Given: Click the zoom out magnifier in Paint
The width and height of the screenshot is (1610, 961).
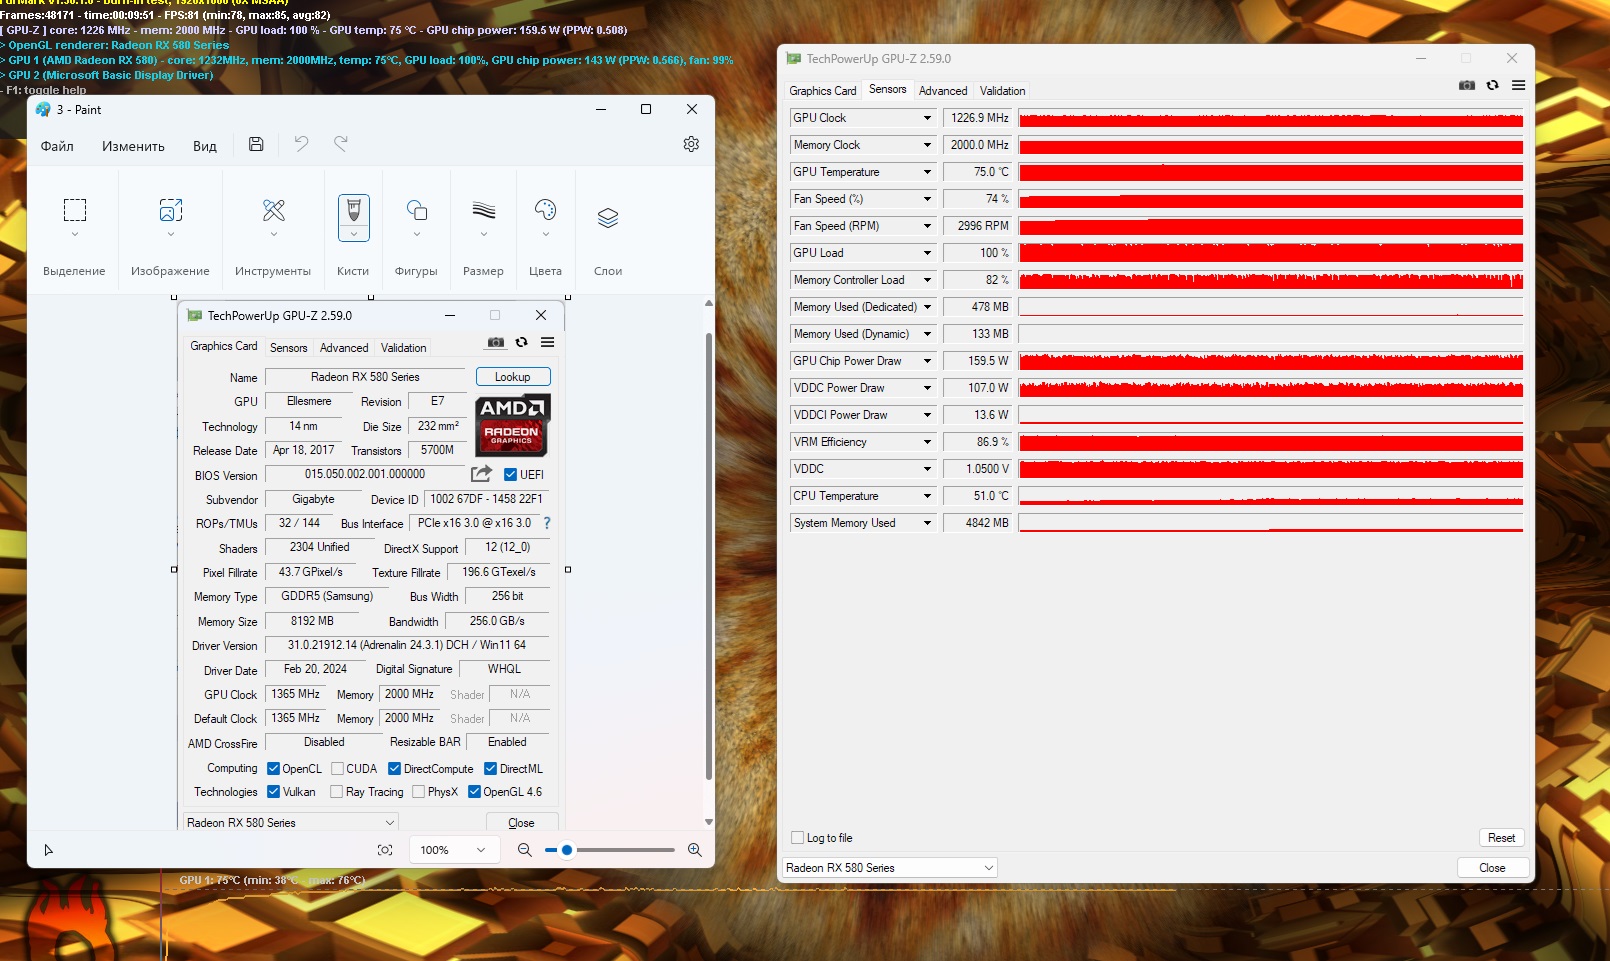Looking at the screenshot, I should coord(524,850).
